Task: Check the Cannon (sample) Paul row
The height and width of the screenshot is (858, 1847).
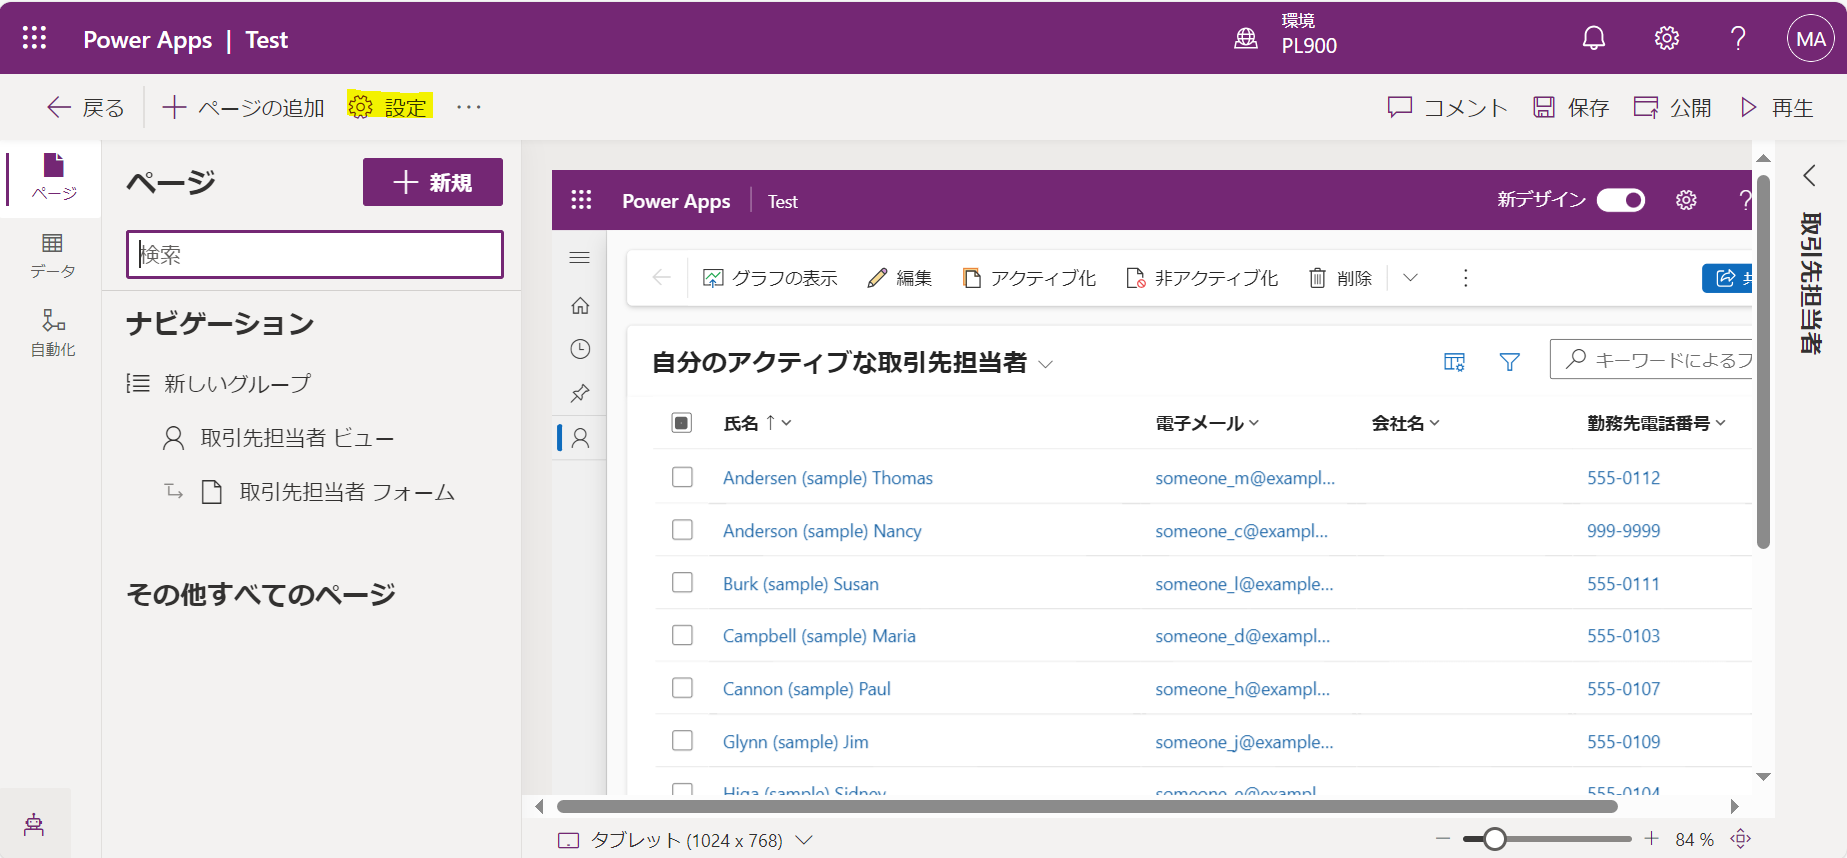Action: 682,688
